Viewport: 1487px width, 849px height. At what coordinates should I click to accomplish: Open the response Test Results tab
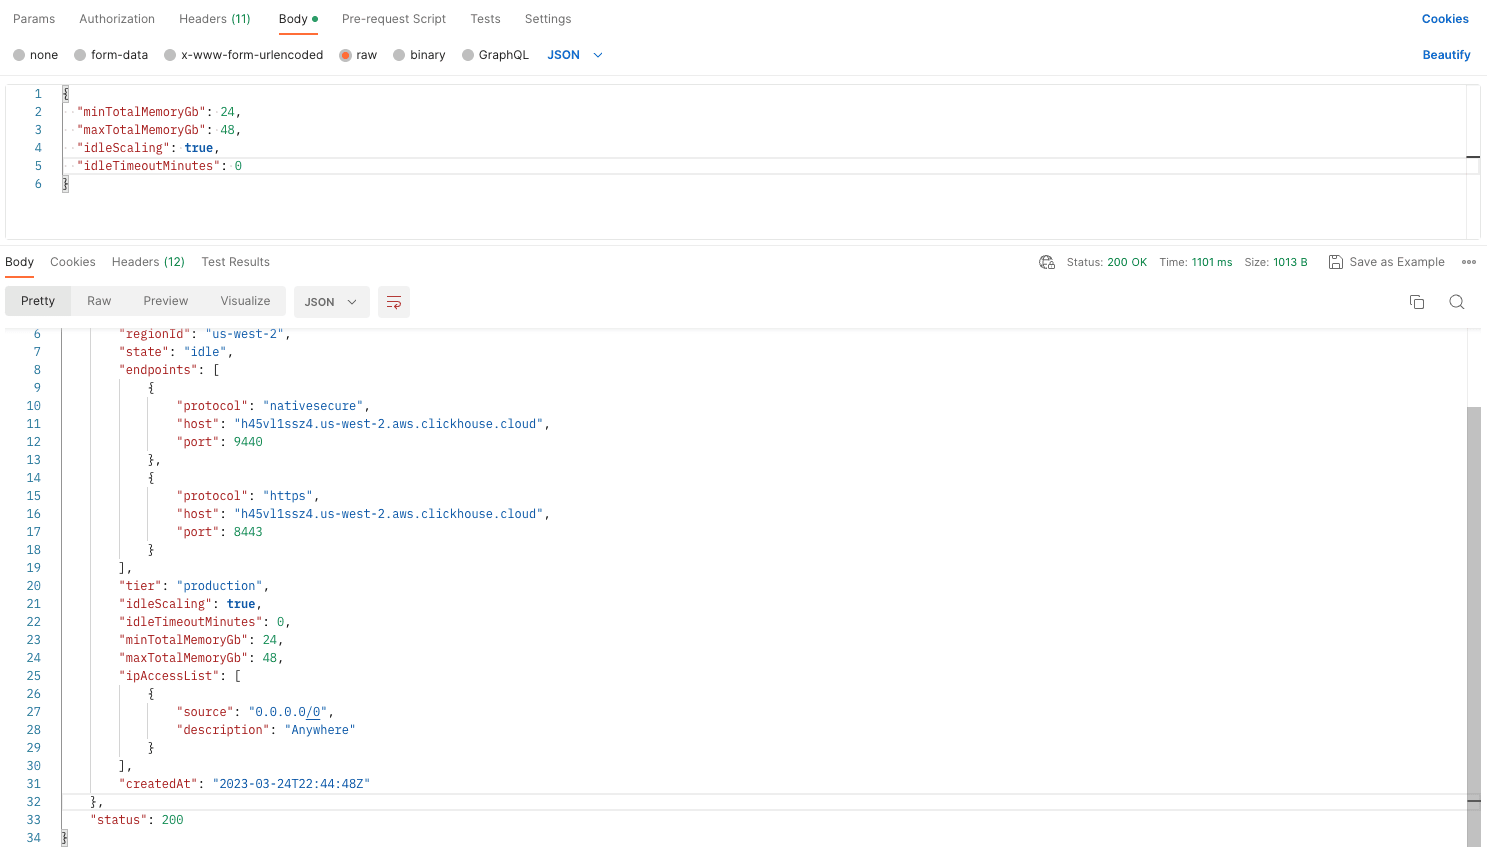235,262
